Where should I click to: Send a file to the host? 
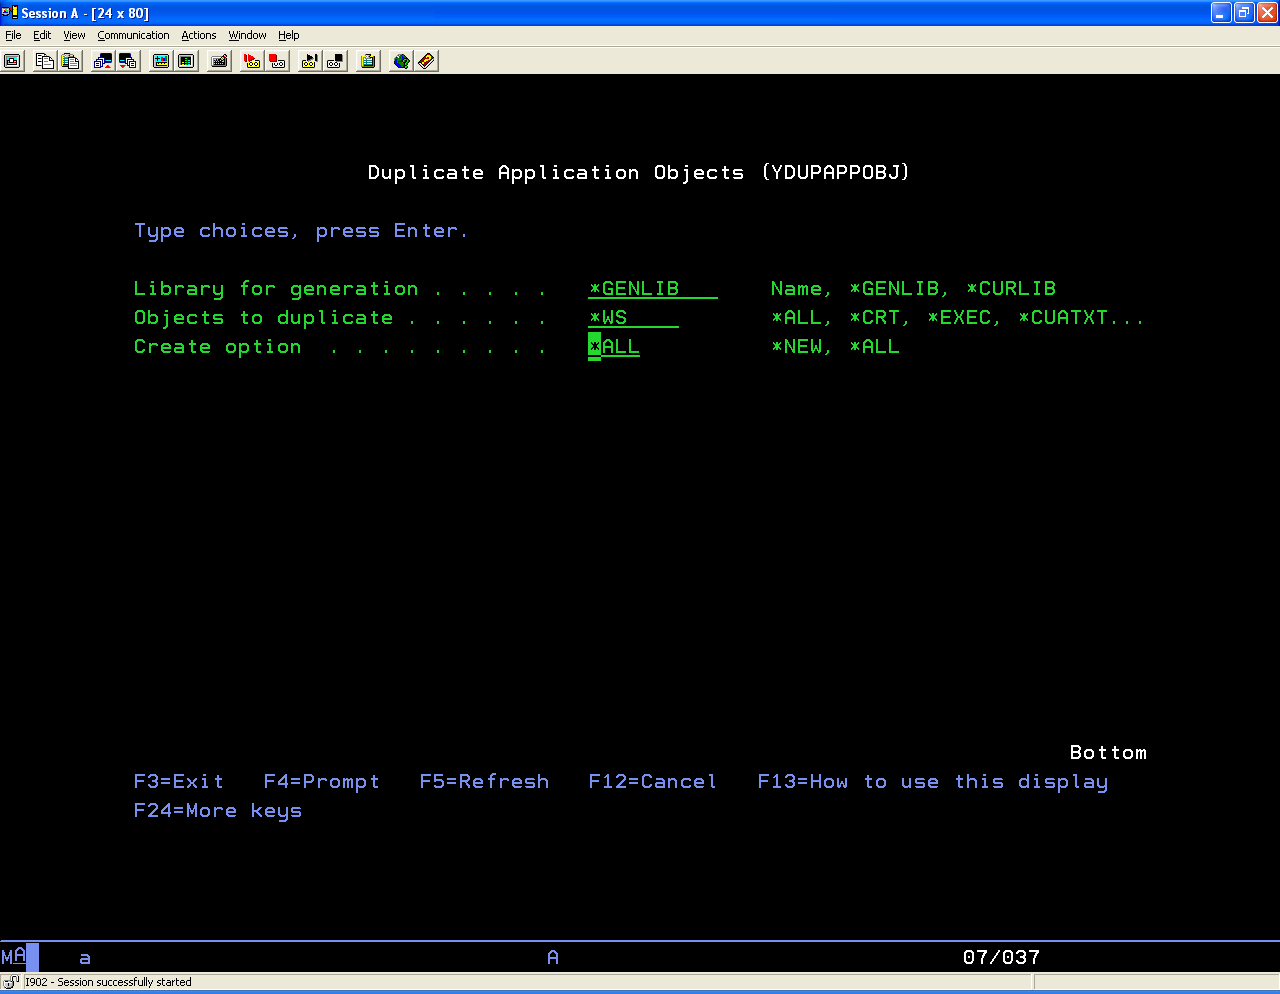102,61
